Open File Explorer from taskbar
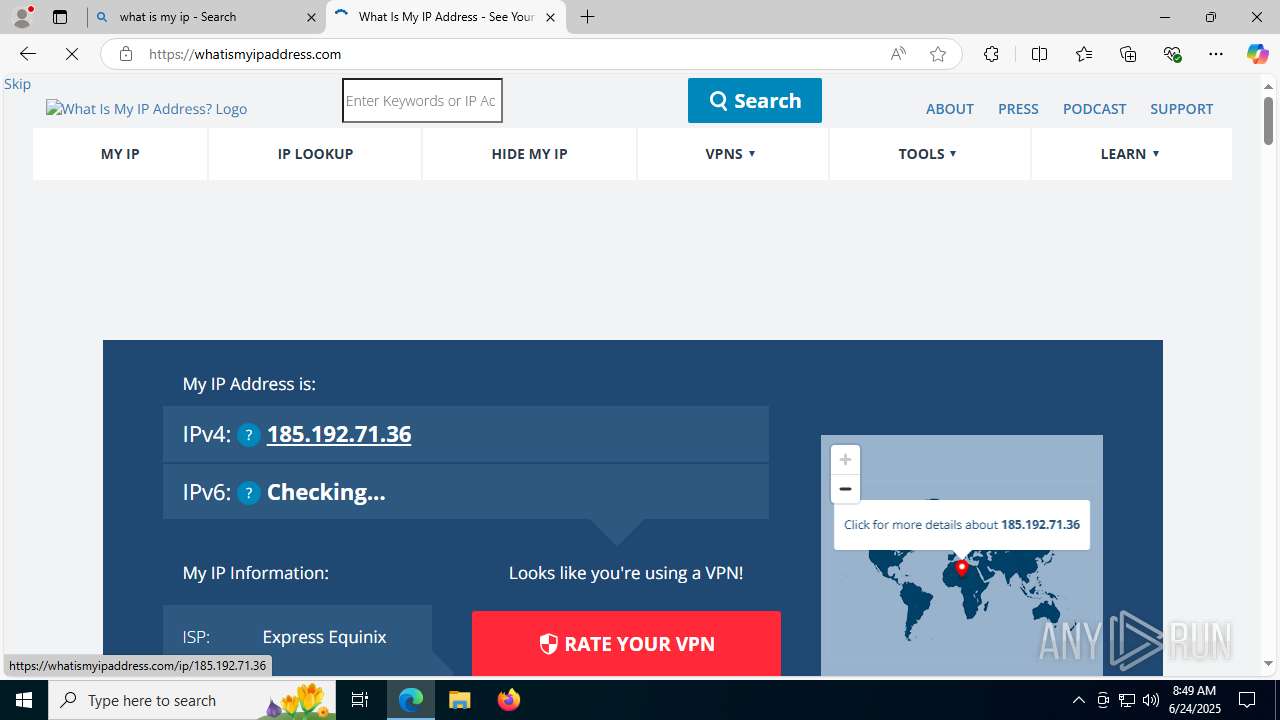 point(459,700)
